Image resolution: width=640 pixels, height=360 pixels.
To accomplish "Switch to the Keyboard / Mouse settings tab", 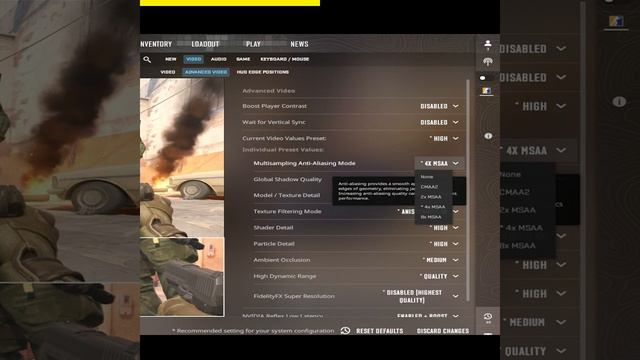I will tap(284, 59).
